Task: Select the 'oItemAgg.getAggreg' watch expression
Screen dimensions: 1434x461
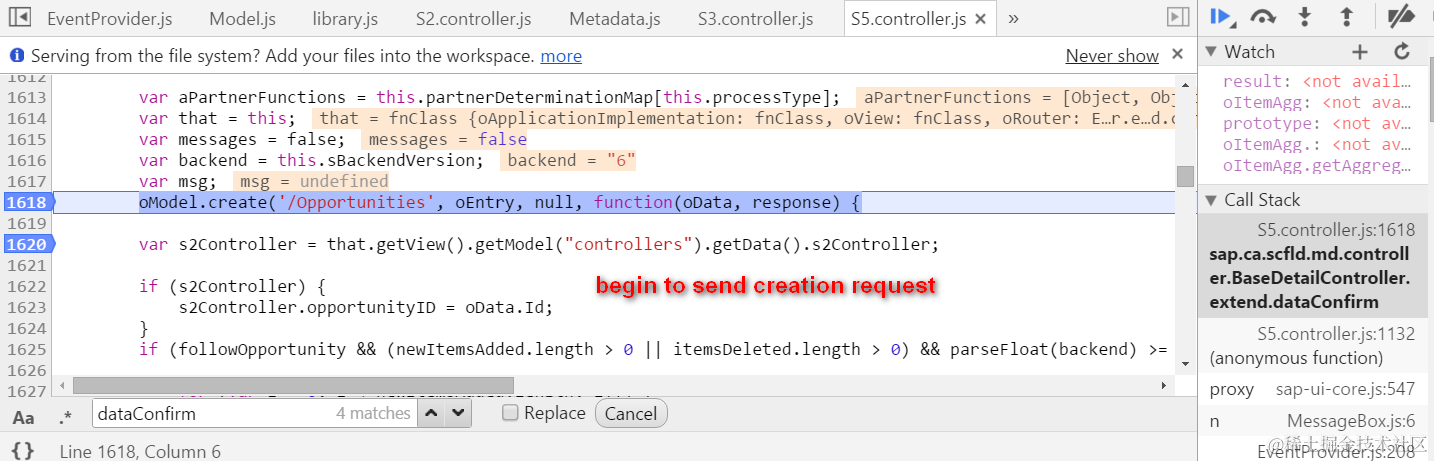Action: [1317, 166]
